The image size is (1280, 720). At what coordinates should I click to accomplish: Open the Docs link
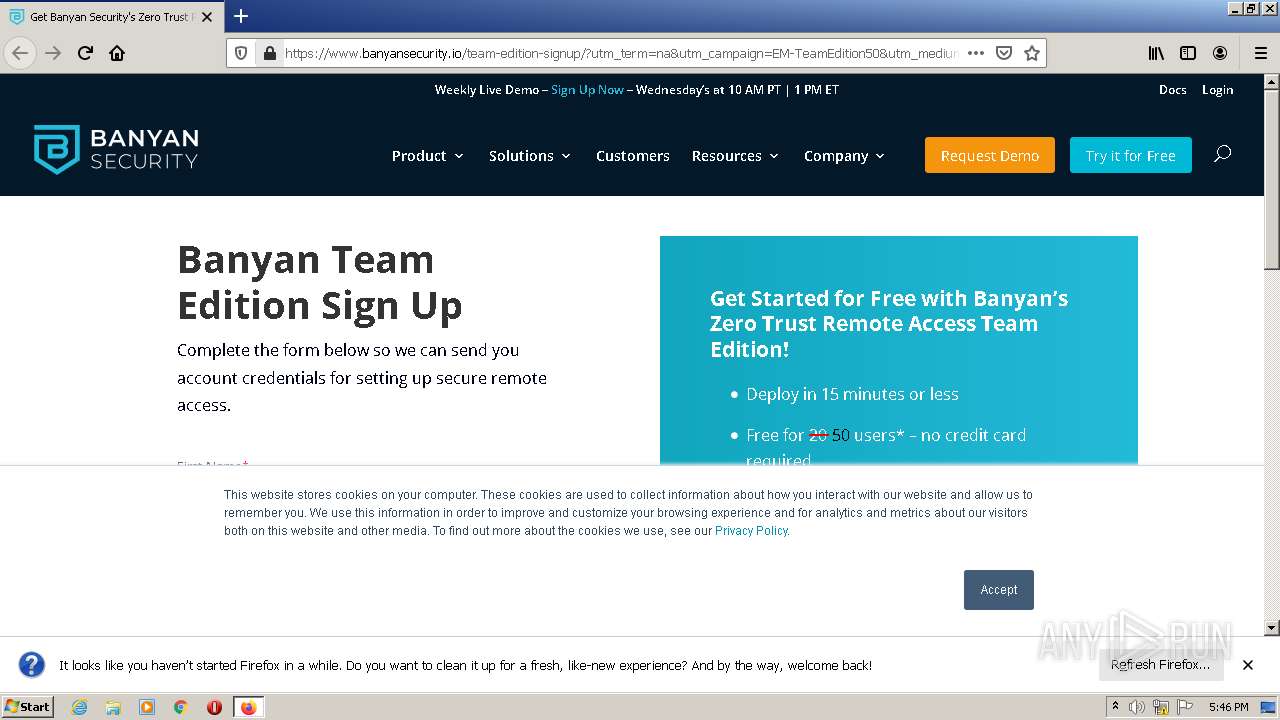(x=1173, y=90)
